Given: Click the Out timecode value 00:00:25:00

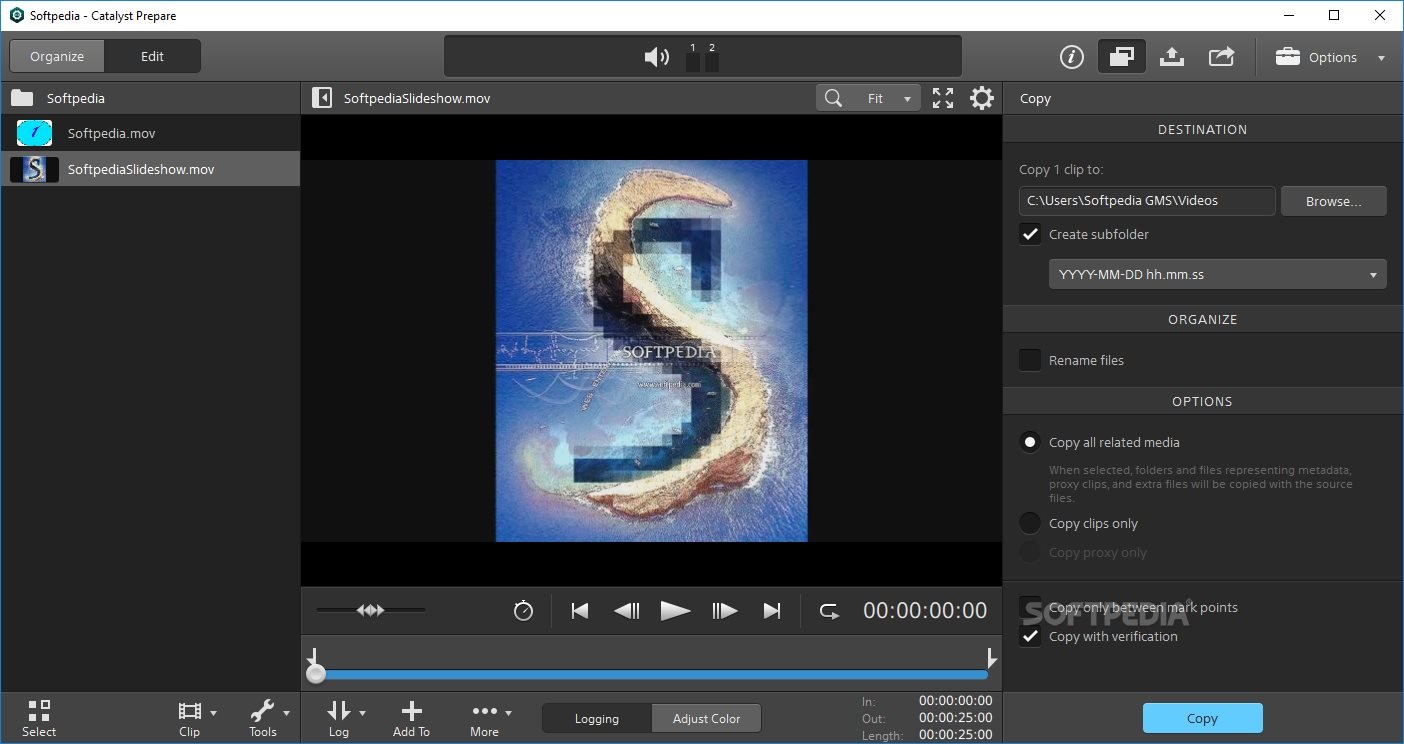Looking at the screenshot, I should (x=955, y=718).
